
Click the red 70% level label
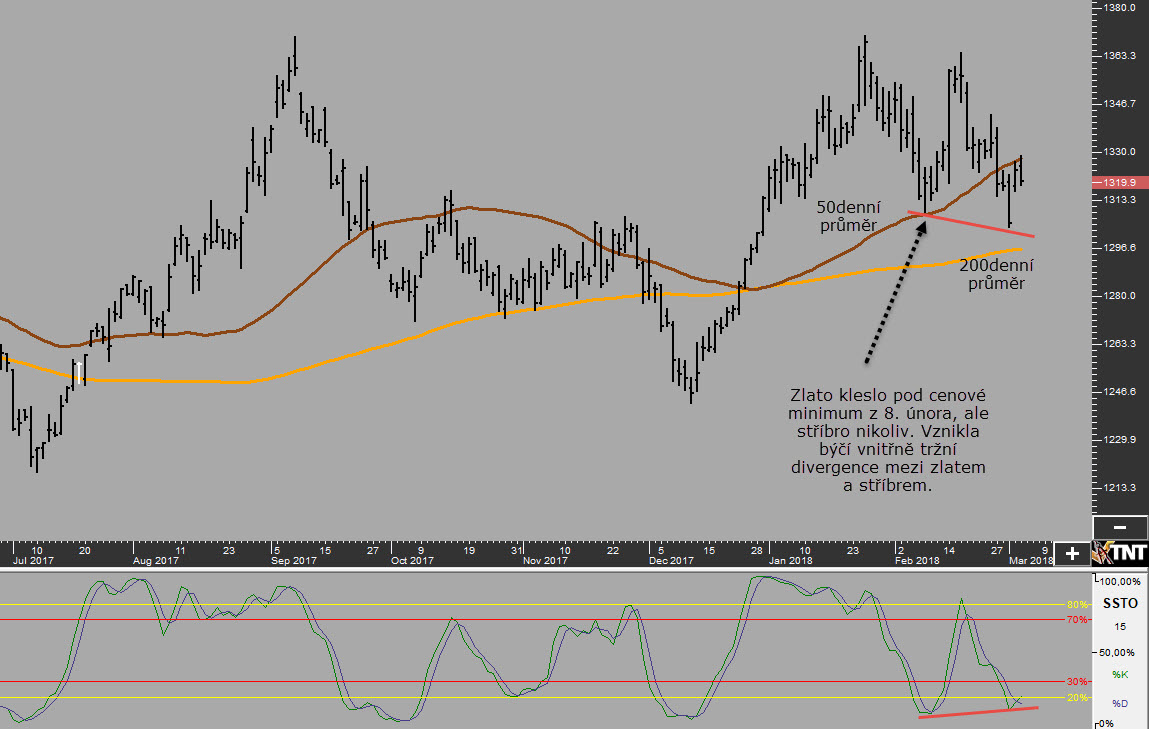coord(1077,620)
